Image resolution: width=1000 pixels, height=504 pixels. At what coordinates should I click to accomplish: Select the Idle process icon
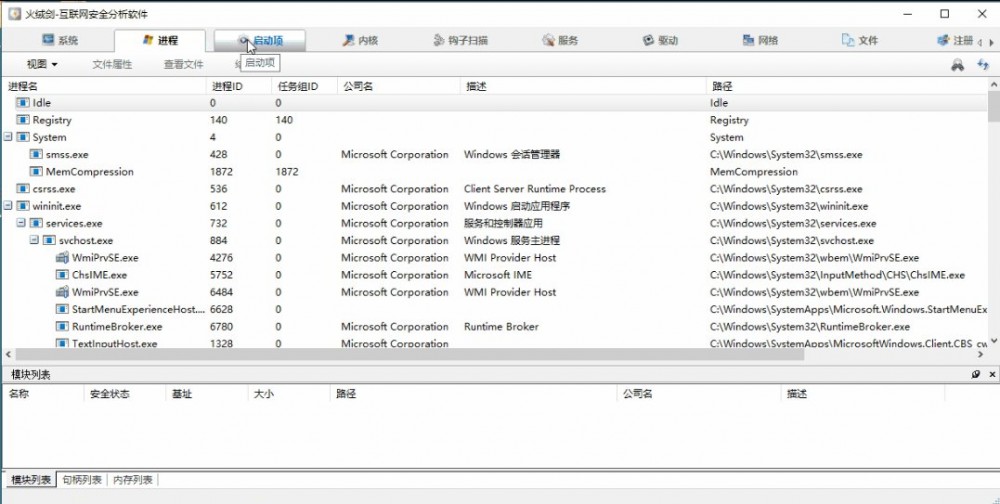(x=23, y=103)
